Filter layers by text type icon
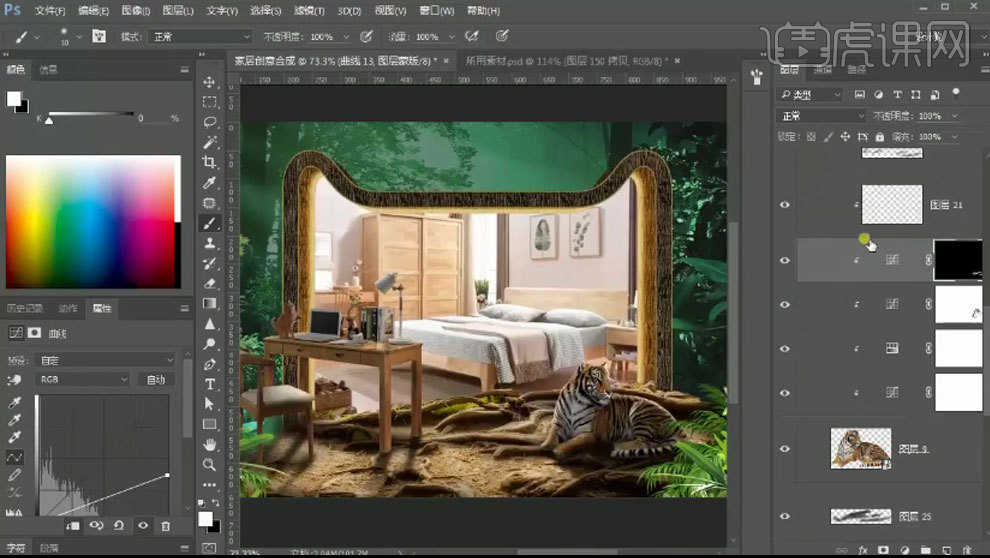The height and width of the screenshot is (558, 990). [897, 95]
